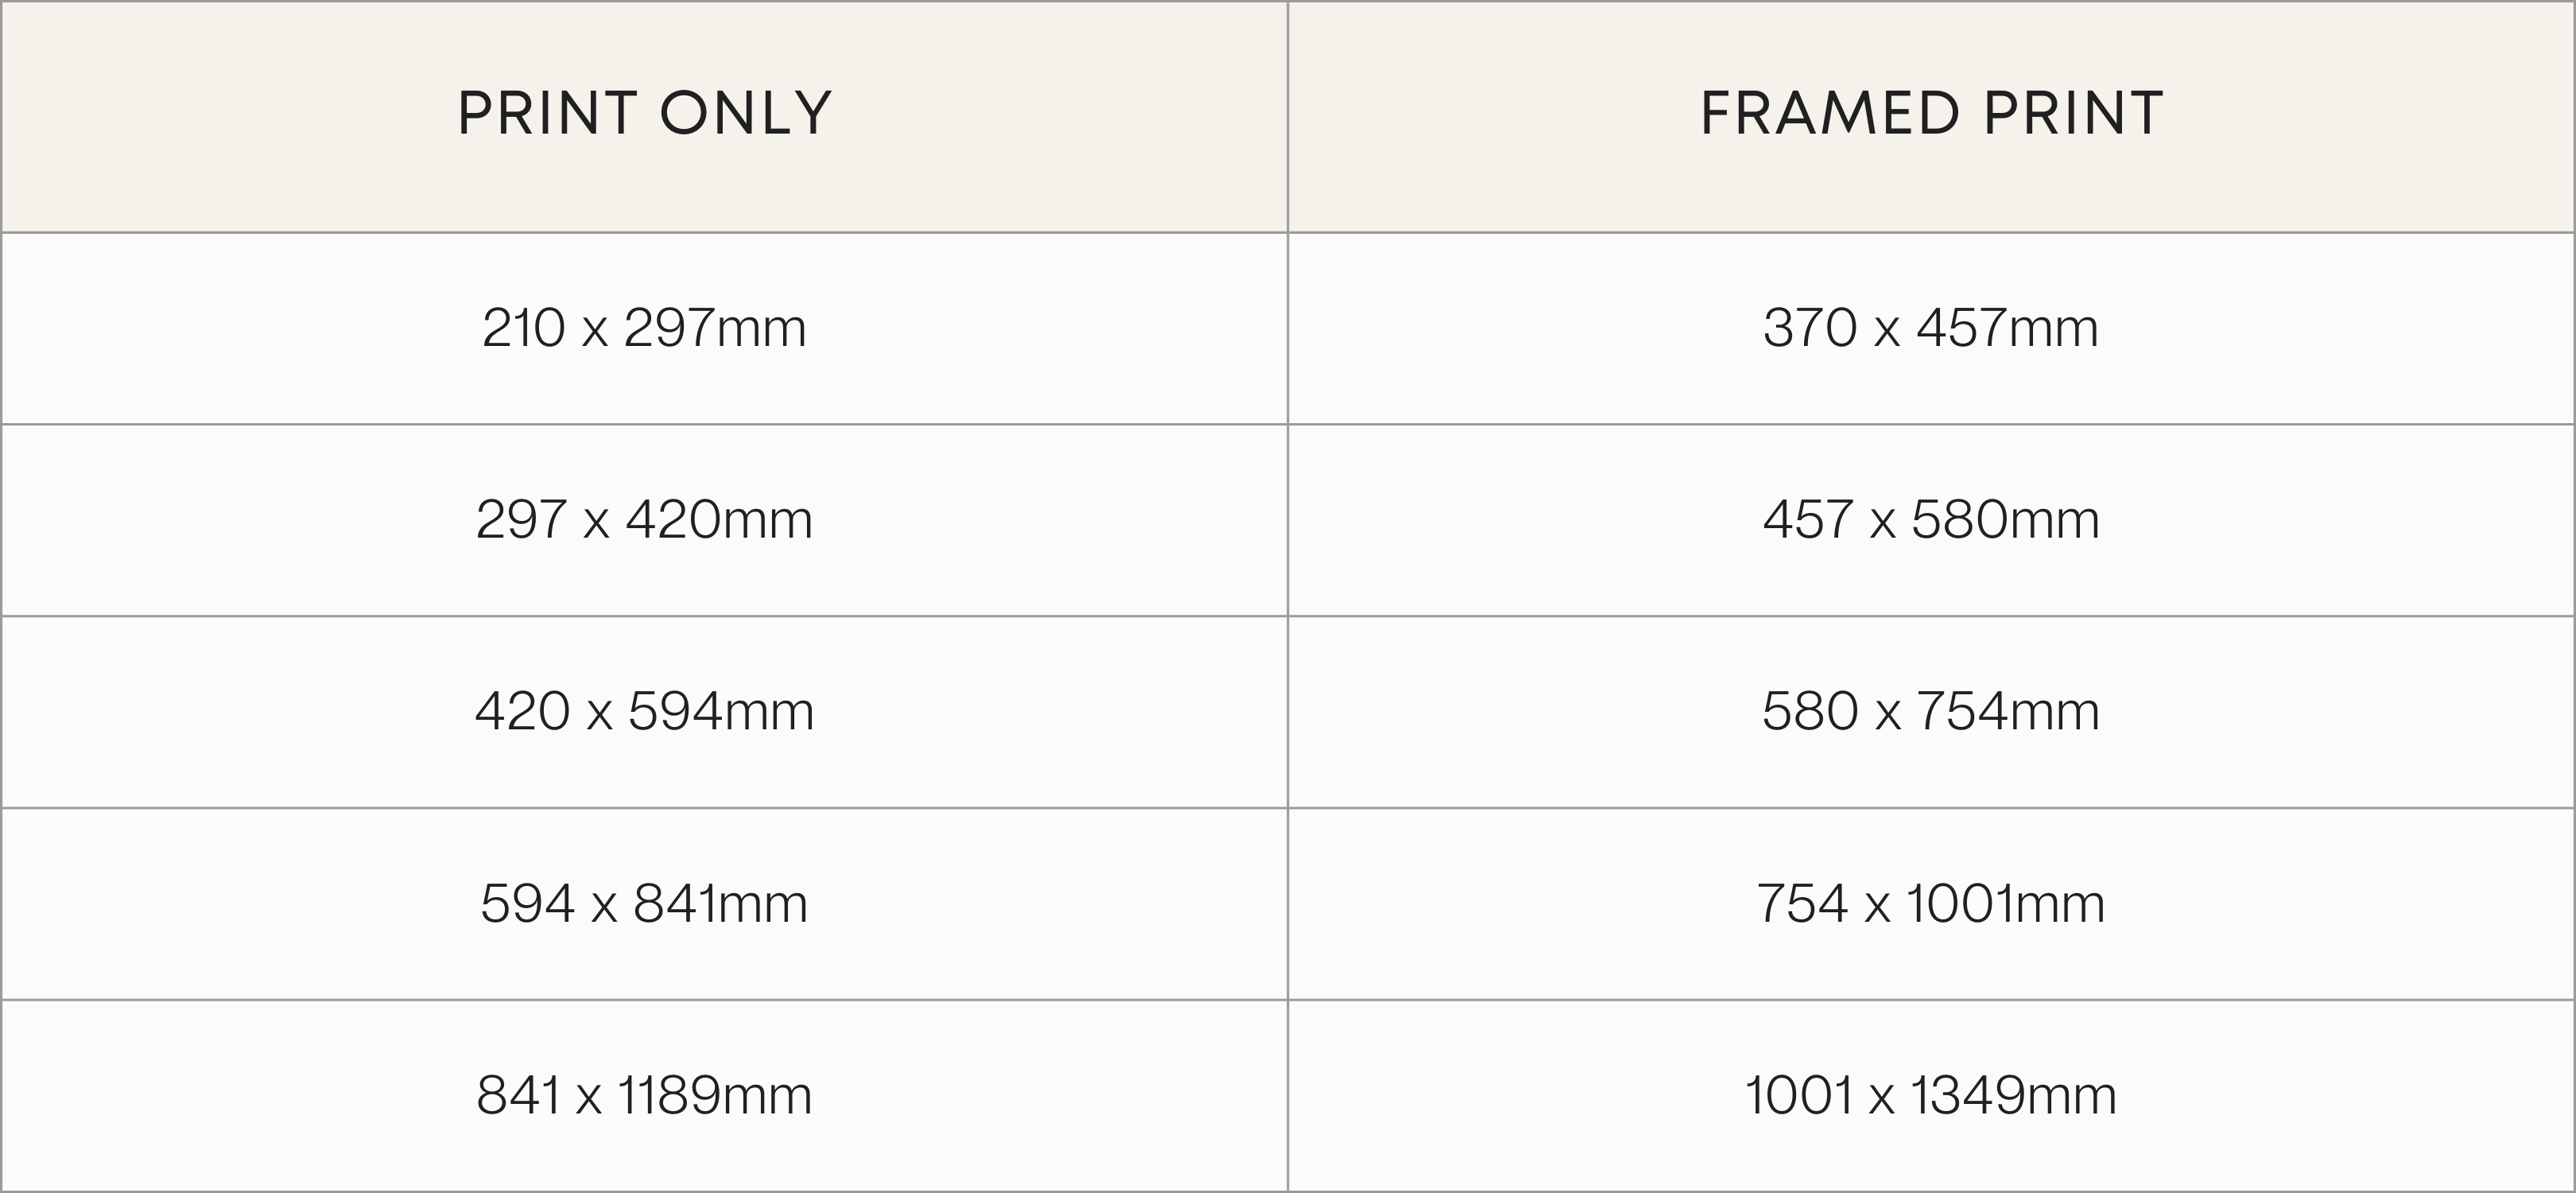Click width 754 in the 754 x 1001mm cell
The height and width of the screenshot is (1193, 2576).
1802,904
